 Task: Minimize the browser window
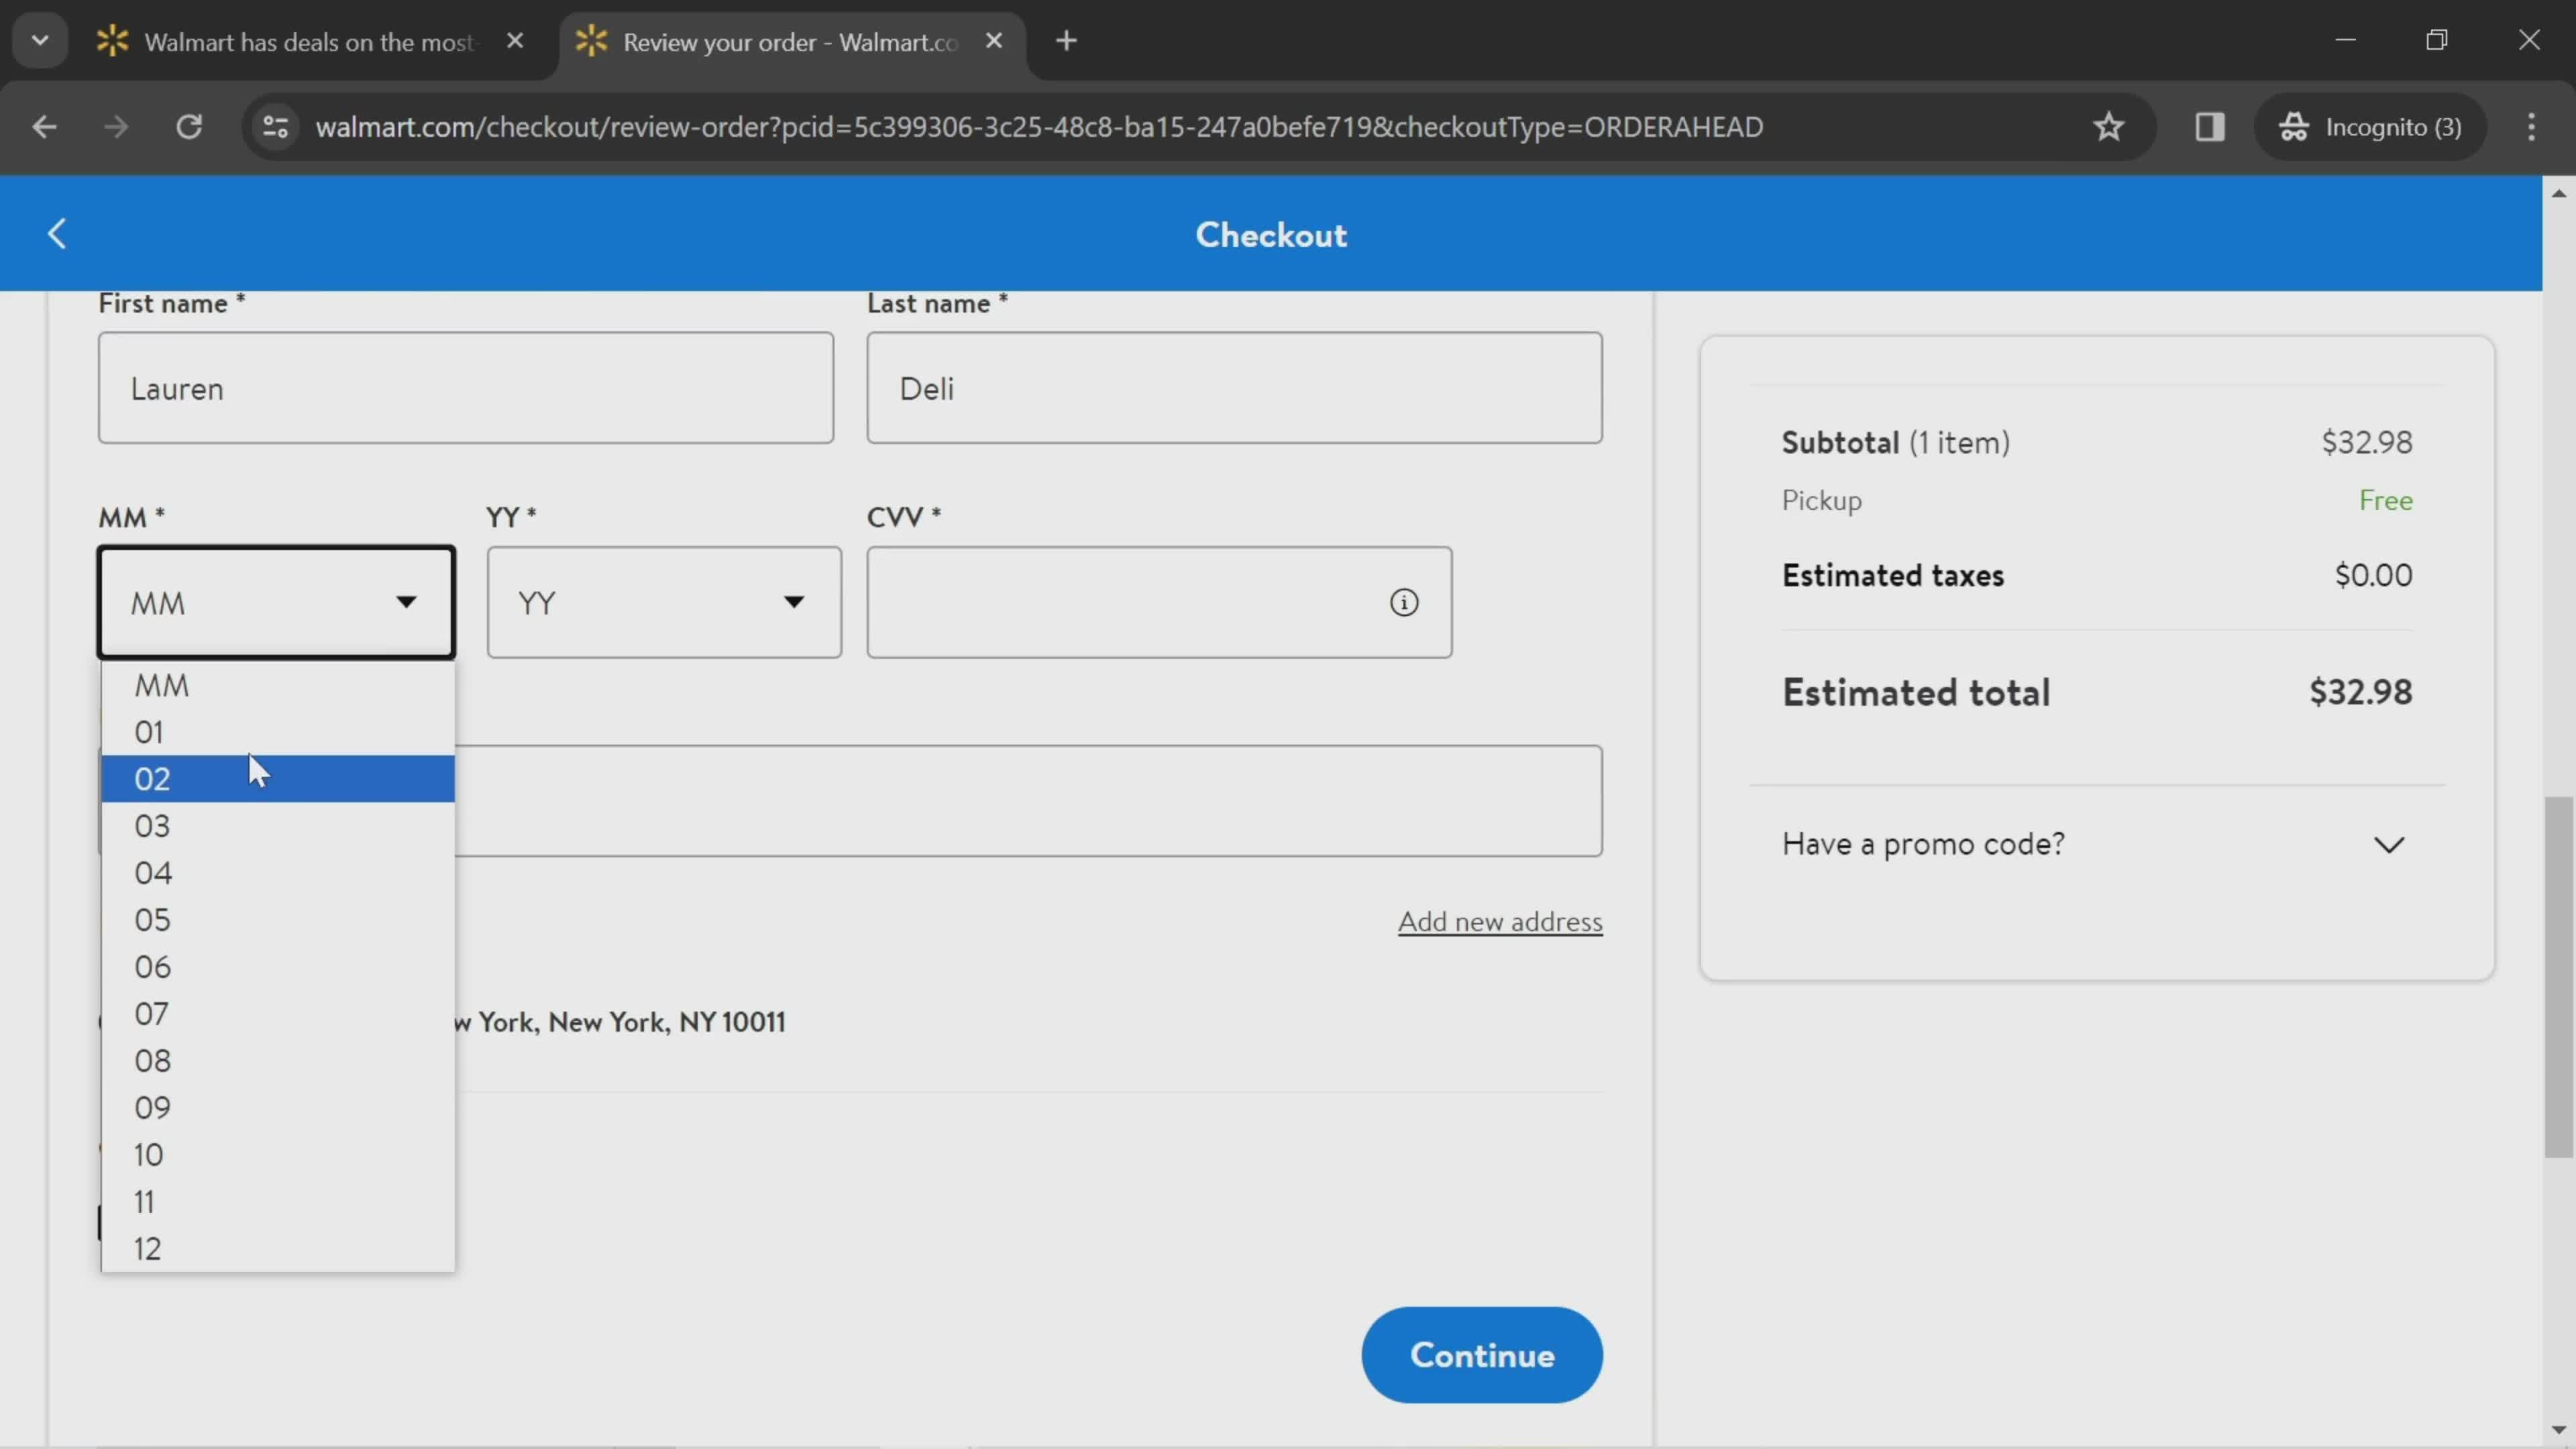[2346, 40]
